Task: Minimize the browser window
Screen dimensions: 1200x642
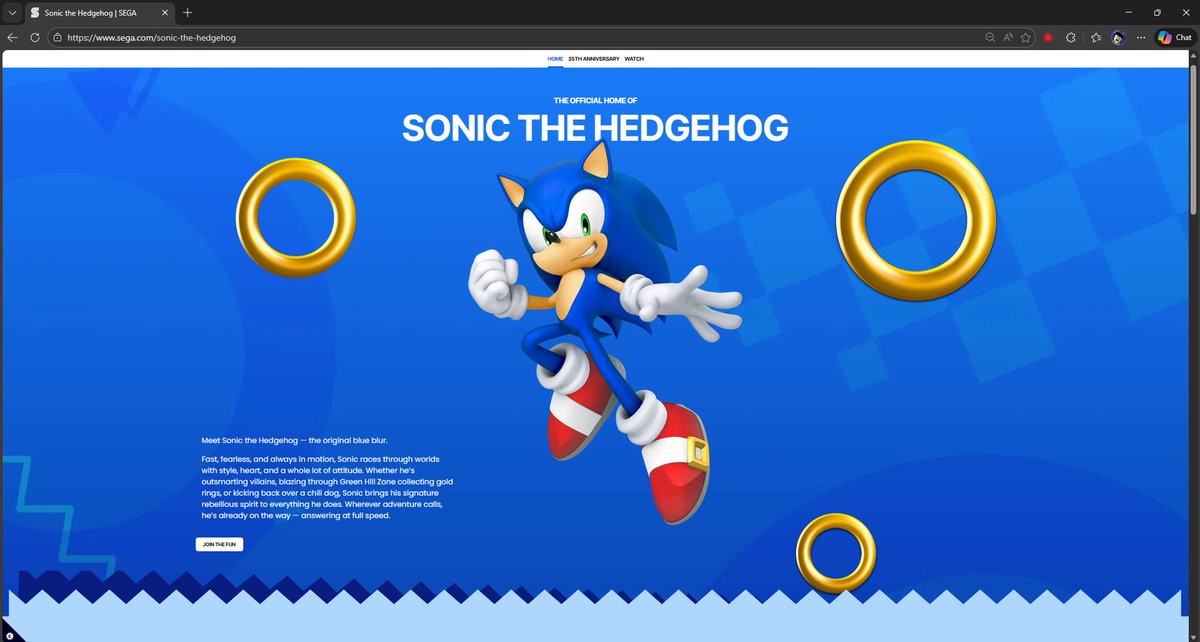Action: pos(1130,12)
